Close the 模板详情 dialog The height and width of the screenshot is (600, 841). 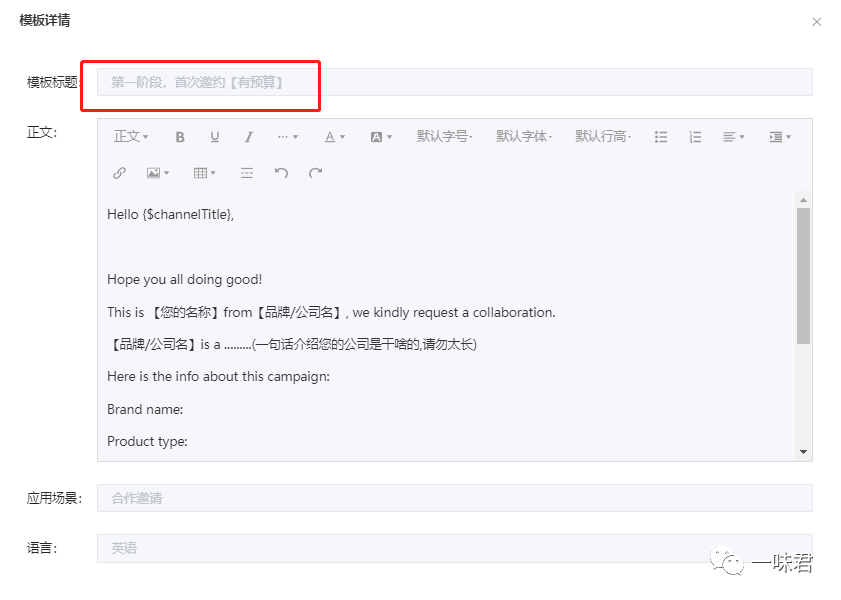[x=816, y=22]
